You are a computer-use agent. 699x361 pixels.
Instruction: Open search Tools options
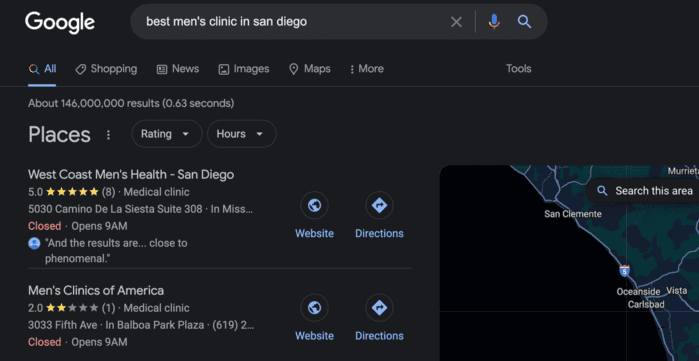[x=518, y=69]
